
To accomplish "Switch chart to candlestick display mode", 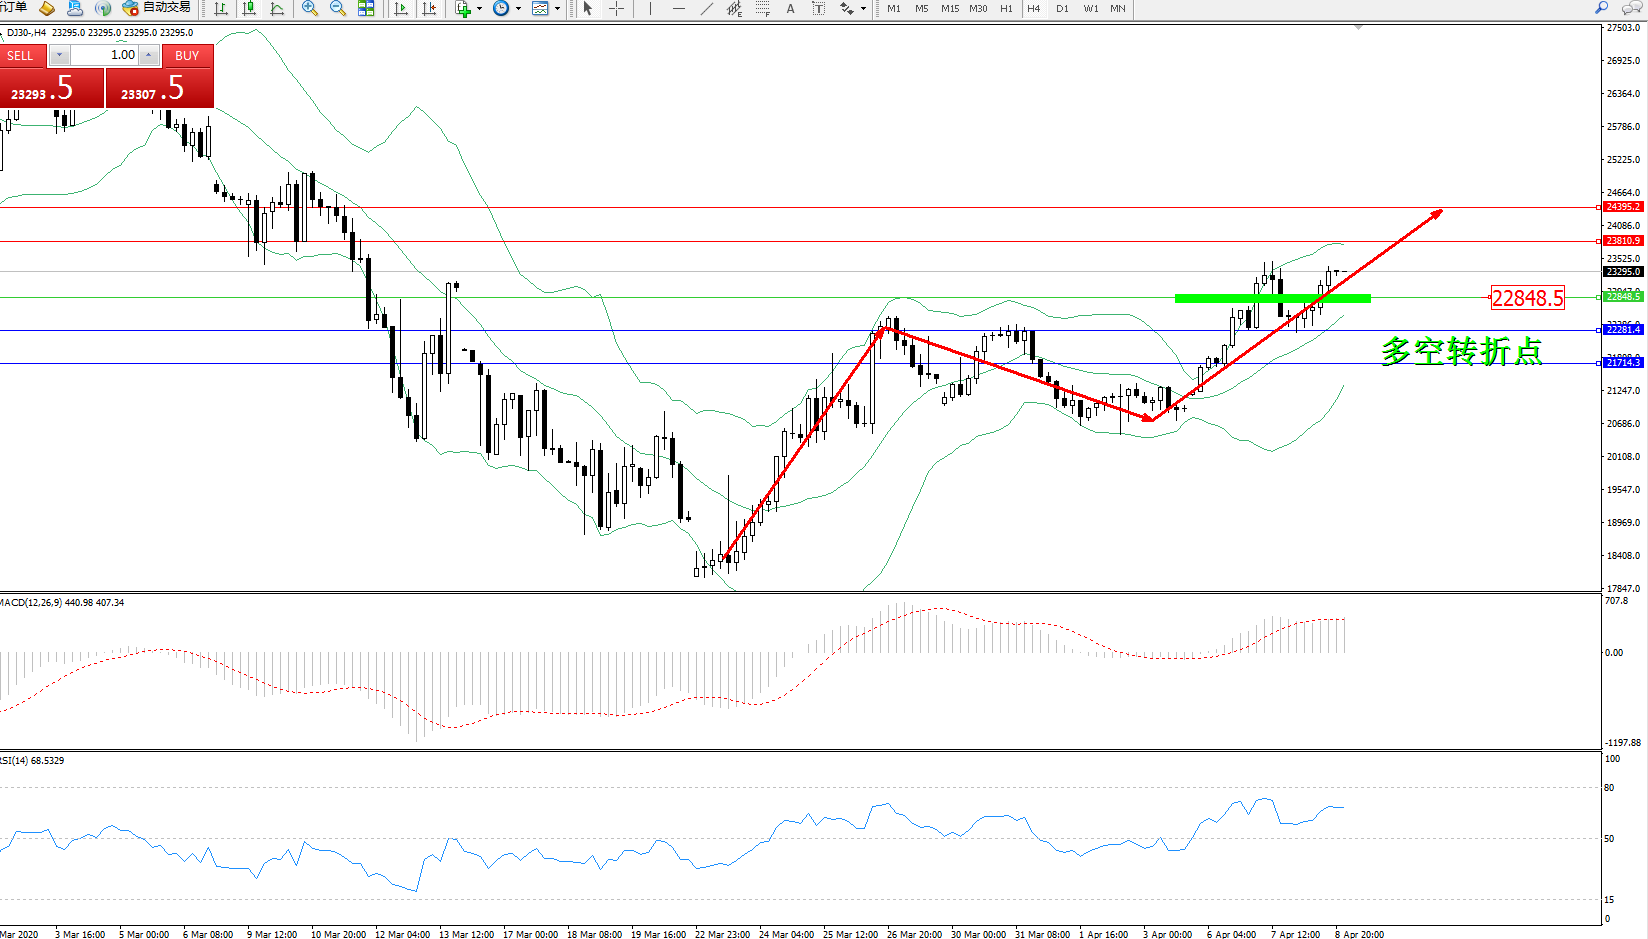I will pyautogui.click(x=249, y=8).
